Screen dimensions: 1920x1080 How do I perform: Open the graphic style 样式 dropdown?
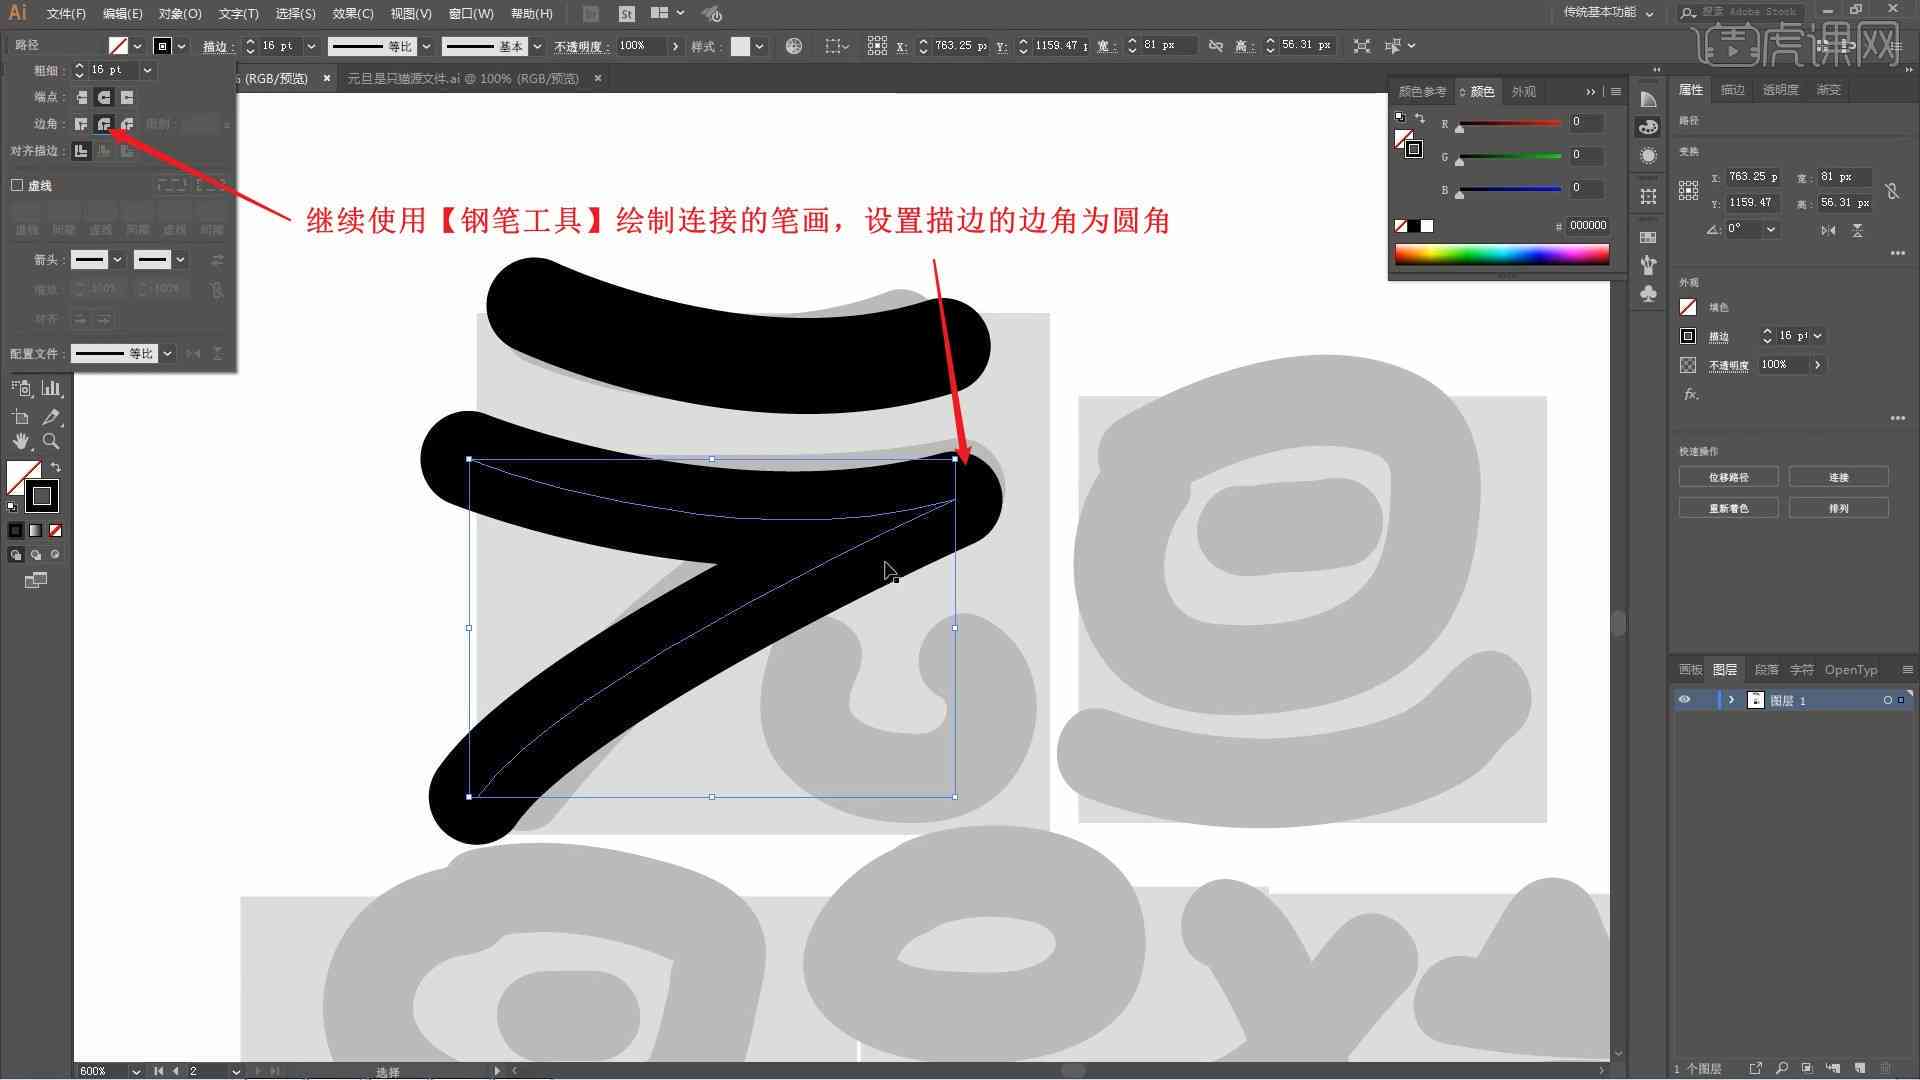tap(760, 46)
